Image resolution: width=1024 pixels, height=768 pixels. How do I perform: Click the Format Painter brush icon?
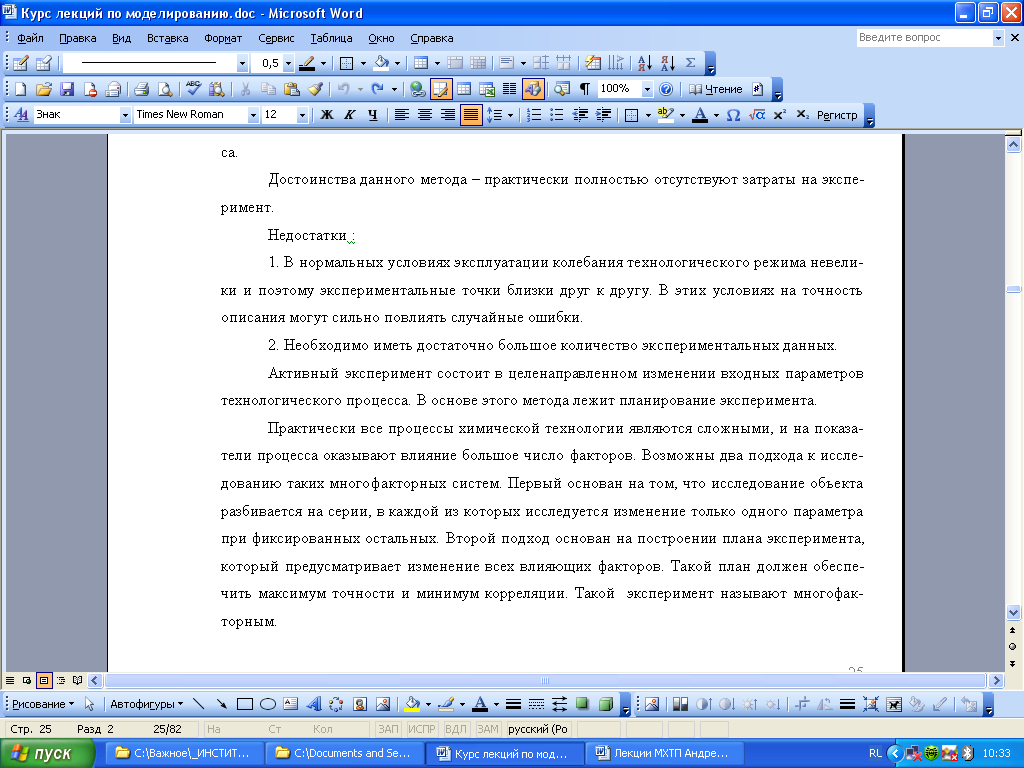315,89
